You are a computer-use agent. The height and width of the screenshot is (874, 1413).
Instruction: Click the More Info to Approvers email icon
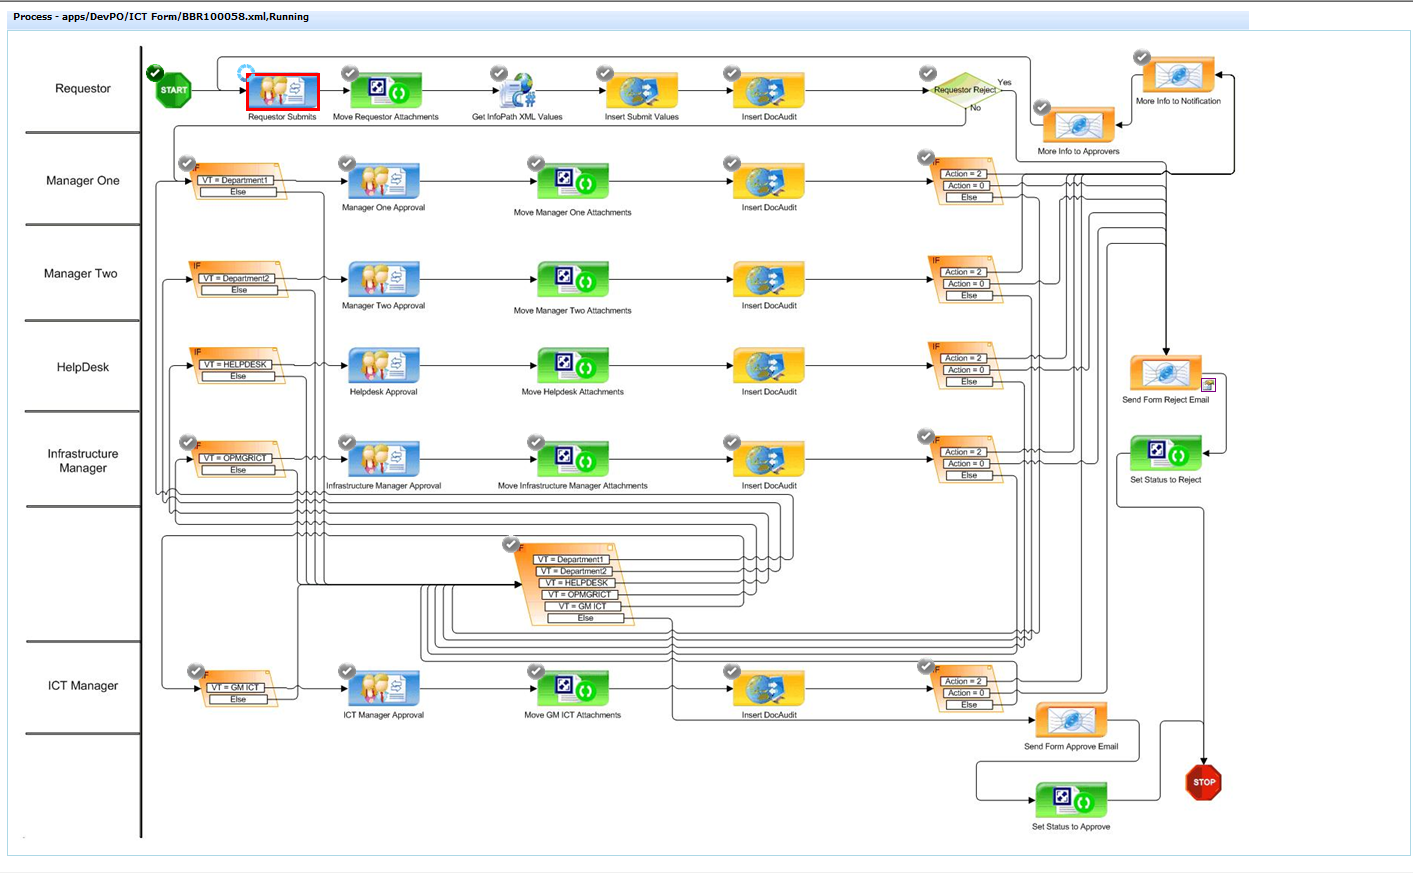click(x=1079, y=125)
